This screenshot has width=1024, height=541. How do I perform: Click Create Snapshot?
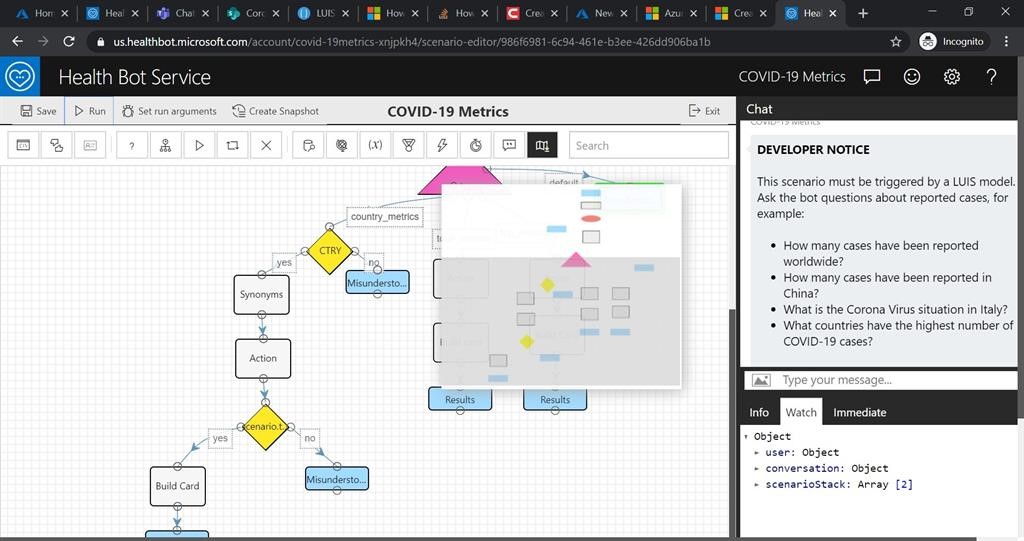(x=276, y=111)
